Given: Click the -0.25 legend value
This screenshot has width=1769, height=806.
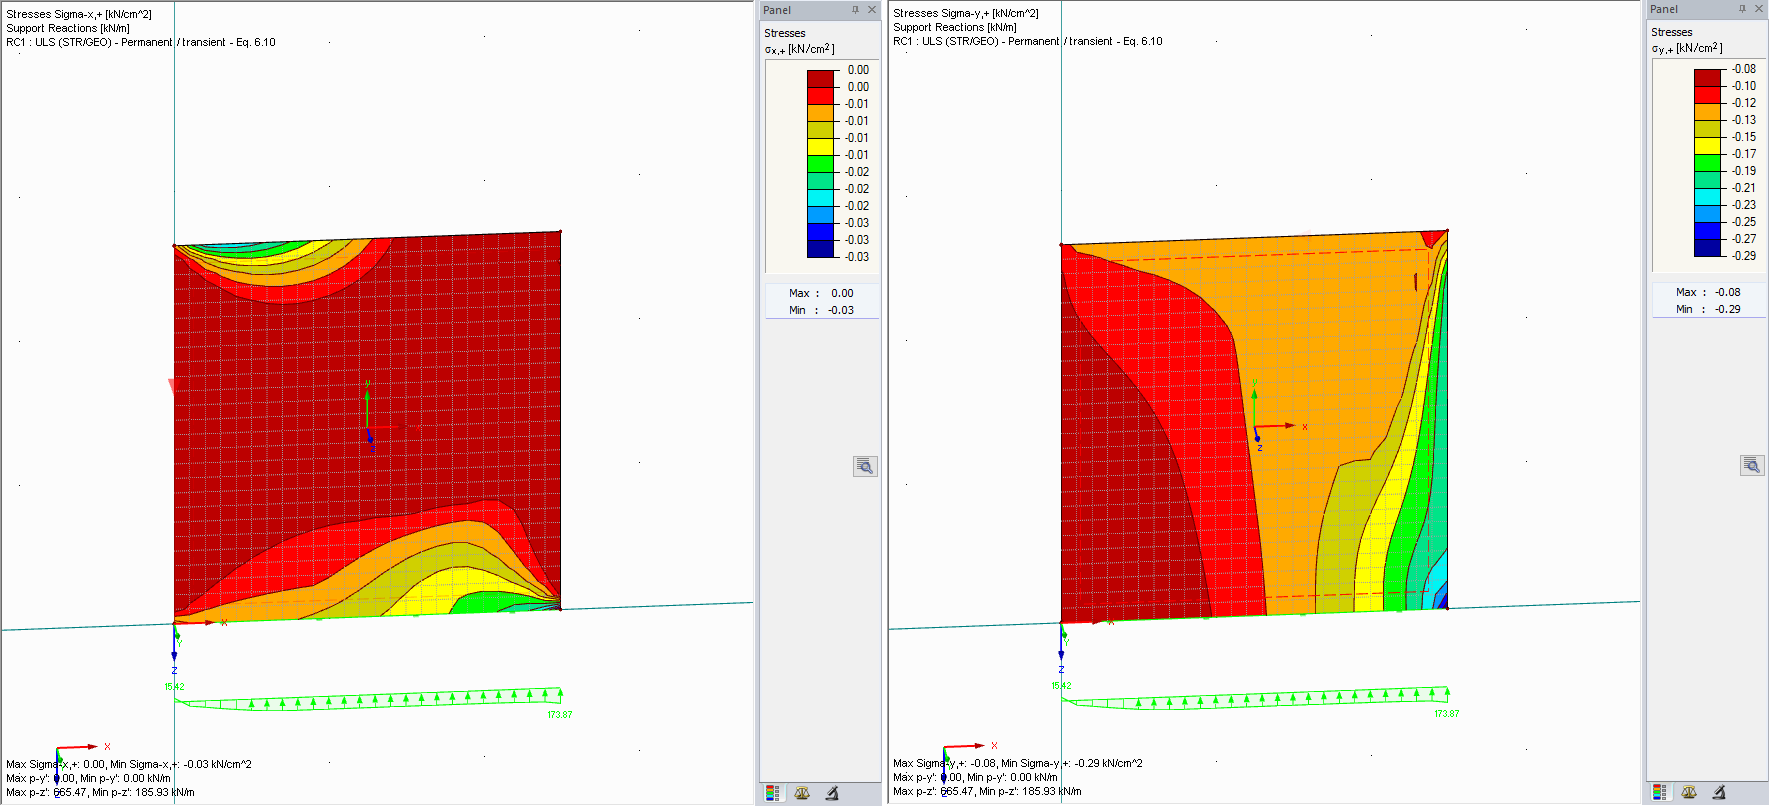Looking at the screenshot, I should [x=1744, y=222].
